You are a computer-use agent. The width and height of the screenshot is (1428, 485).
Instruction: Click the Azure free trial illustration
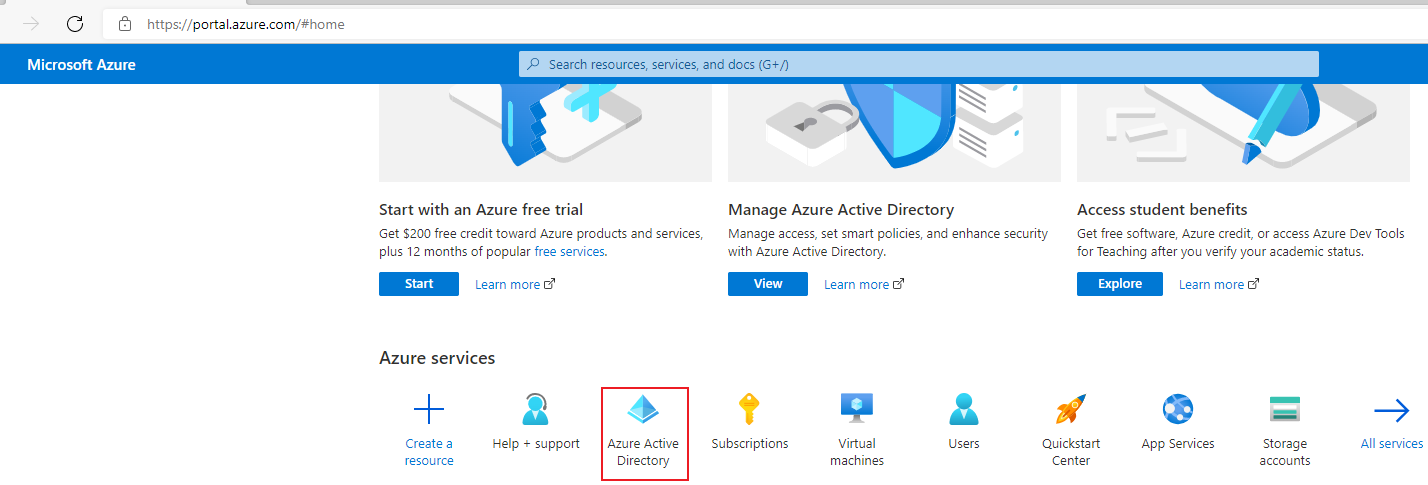545,133
